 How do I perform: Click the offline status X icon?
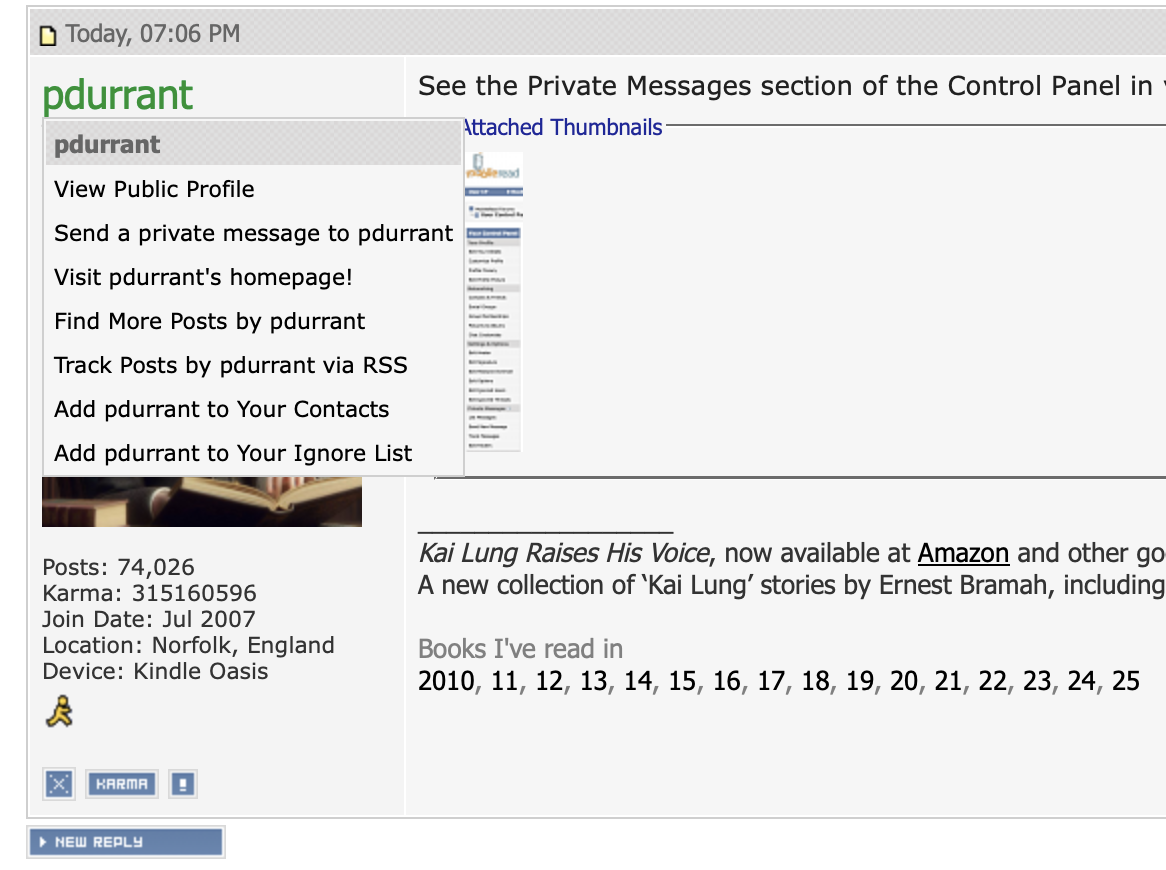click(x=59, y=784)
